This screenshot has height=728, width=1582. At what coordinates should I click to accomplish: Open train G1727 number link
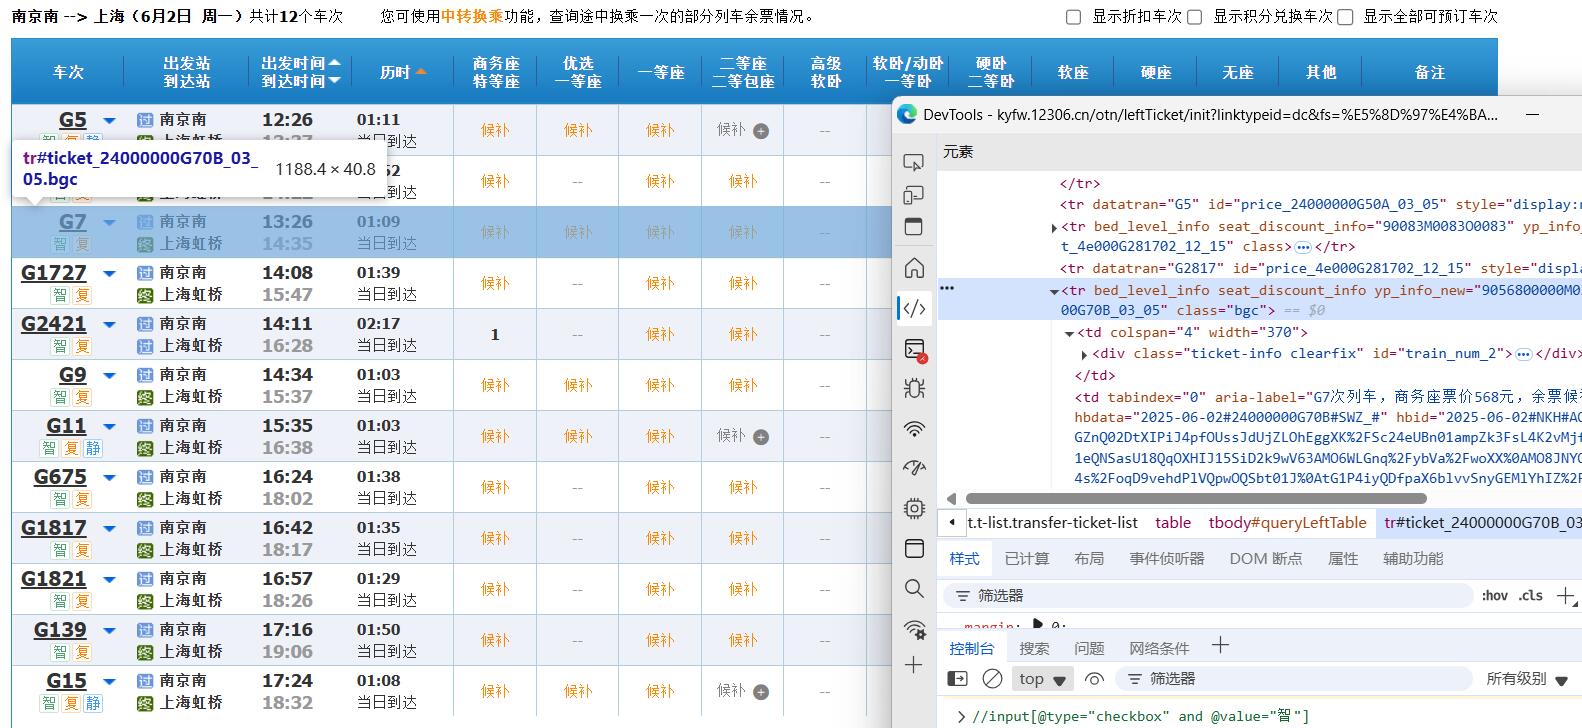pos(54,273)
